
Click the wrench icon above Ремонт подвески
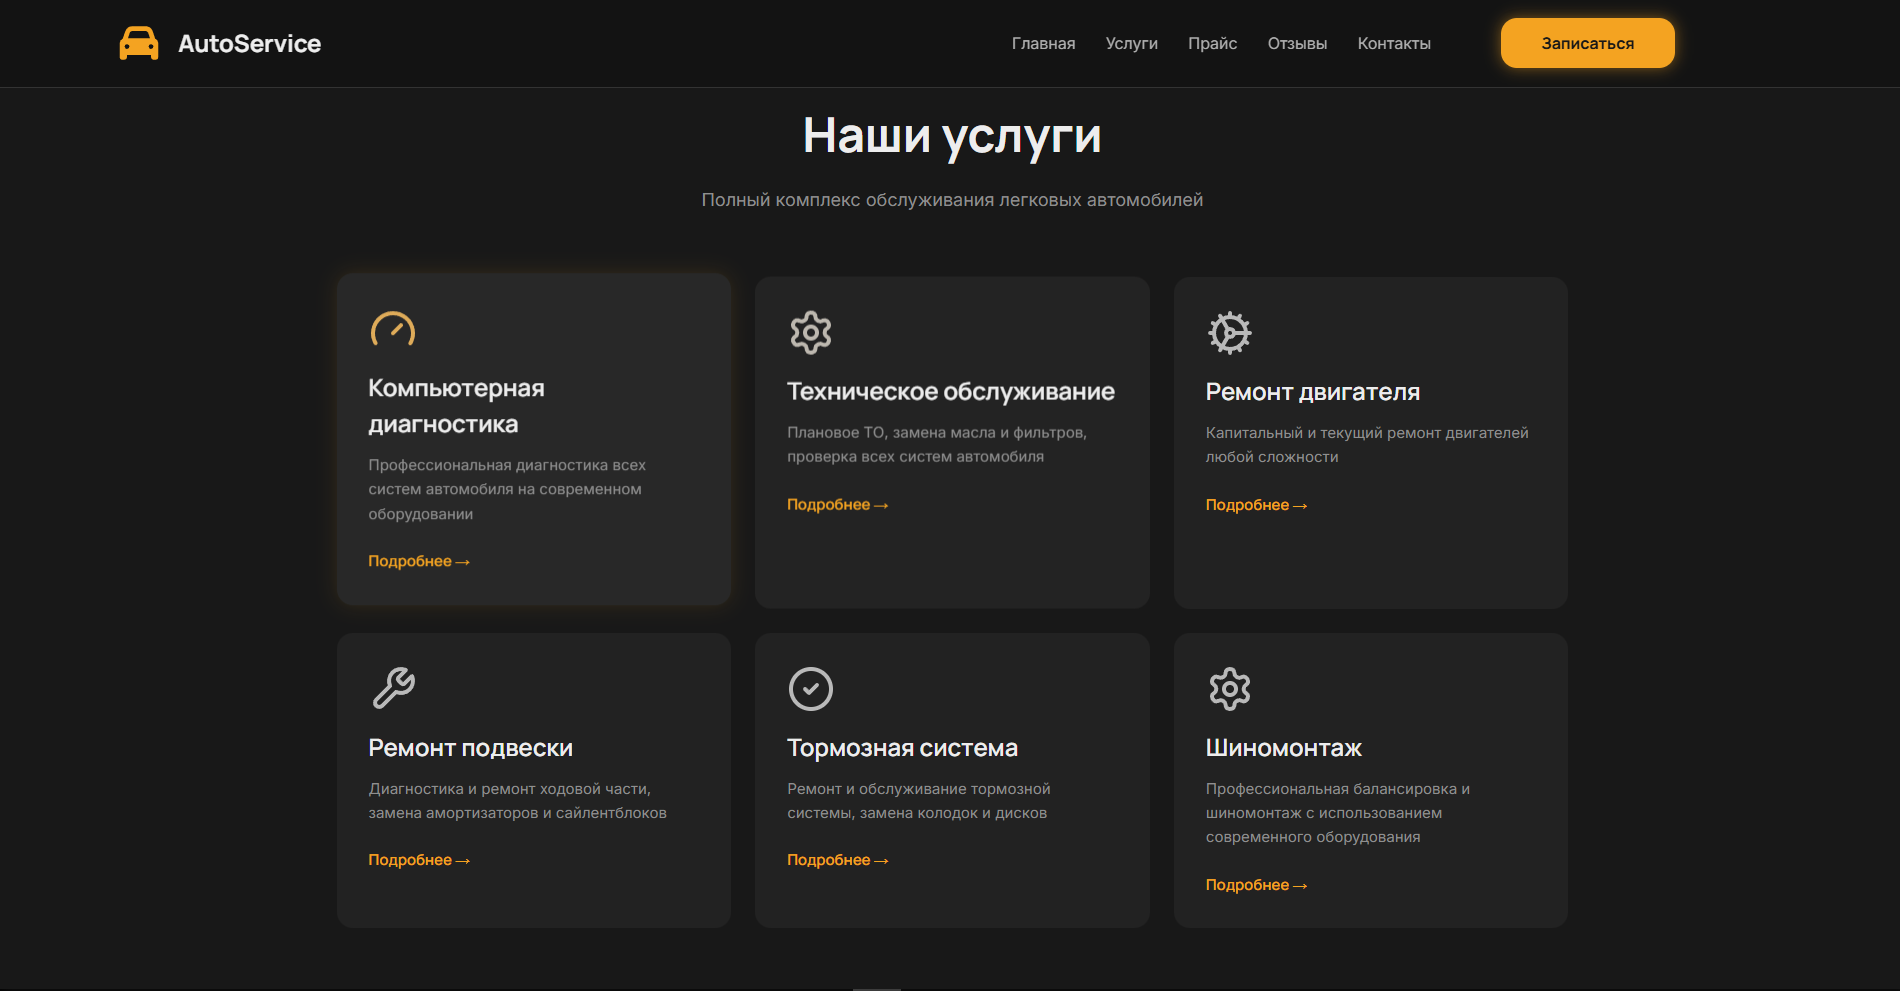(393, 688)
